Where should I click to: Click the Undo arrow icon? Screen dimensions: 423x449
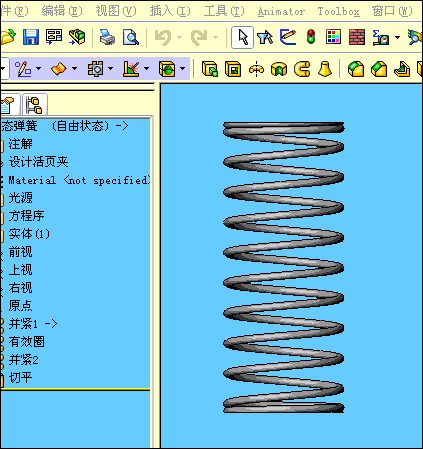(163, 37)
